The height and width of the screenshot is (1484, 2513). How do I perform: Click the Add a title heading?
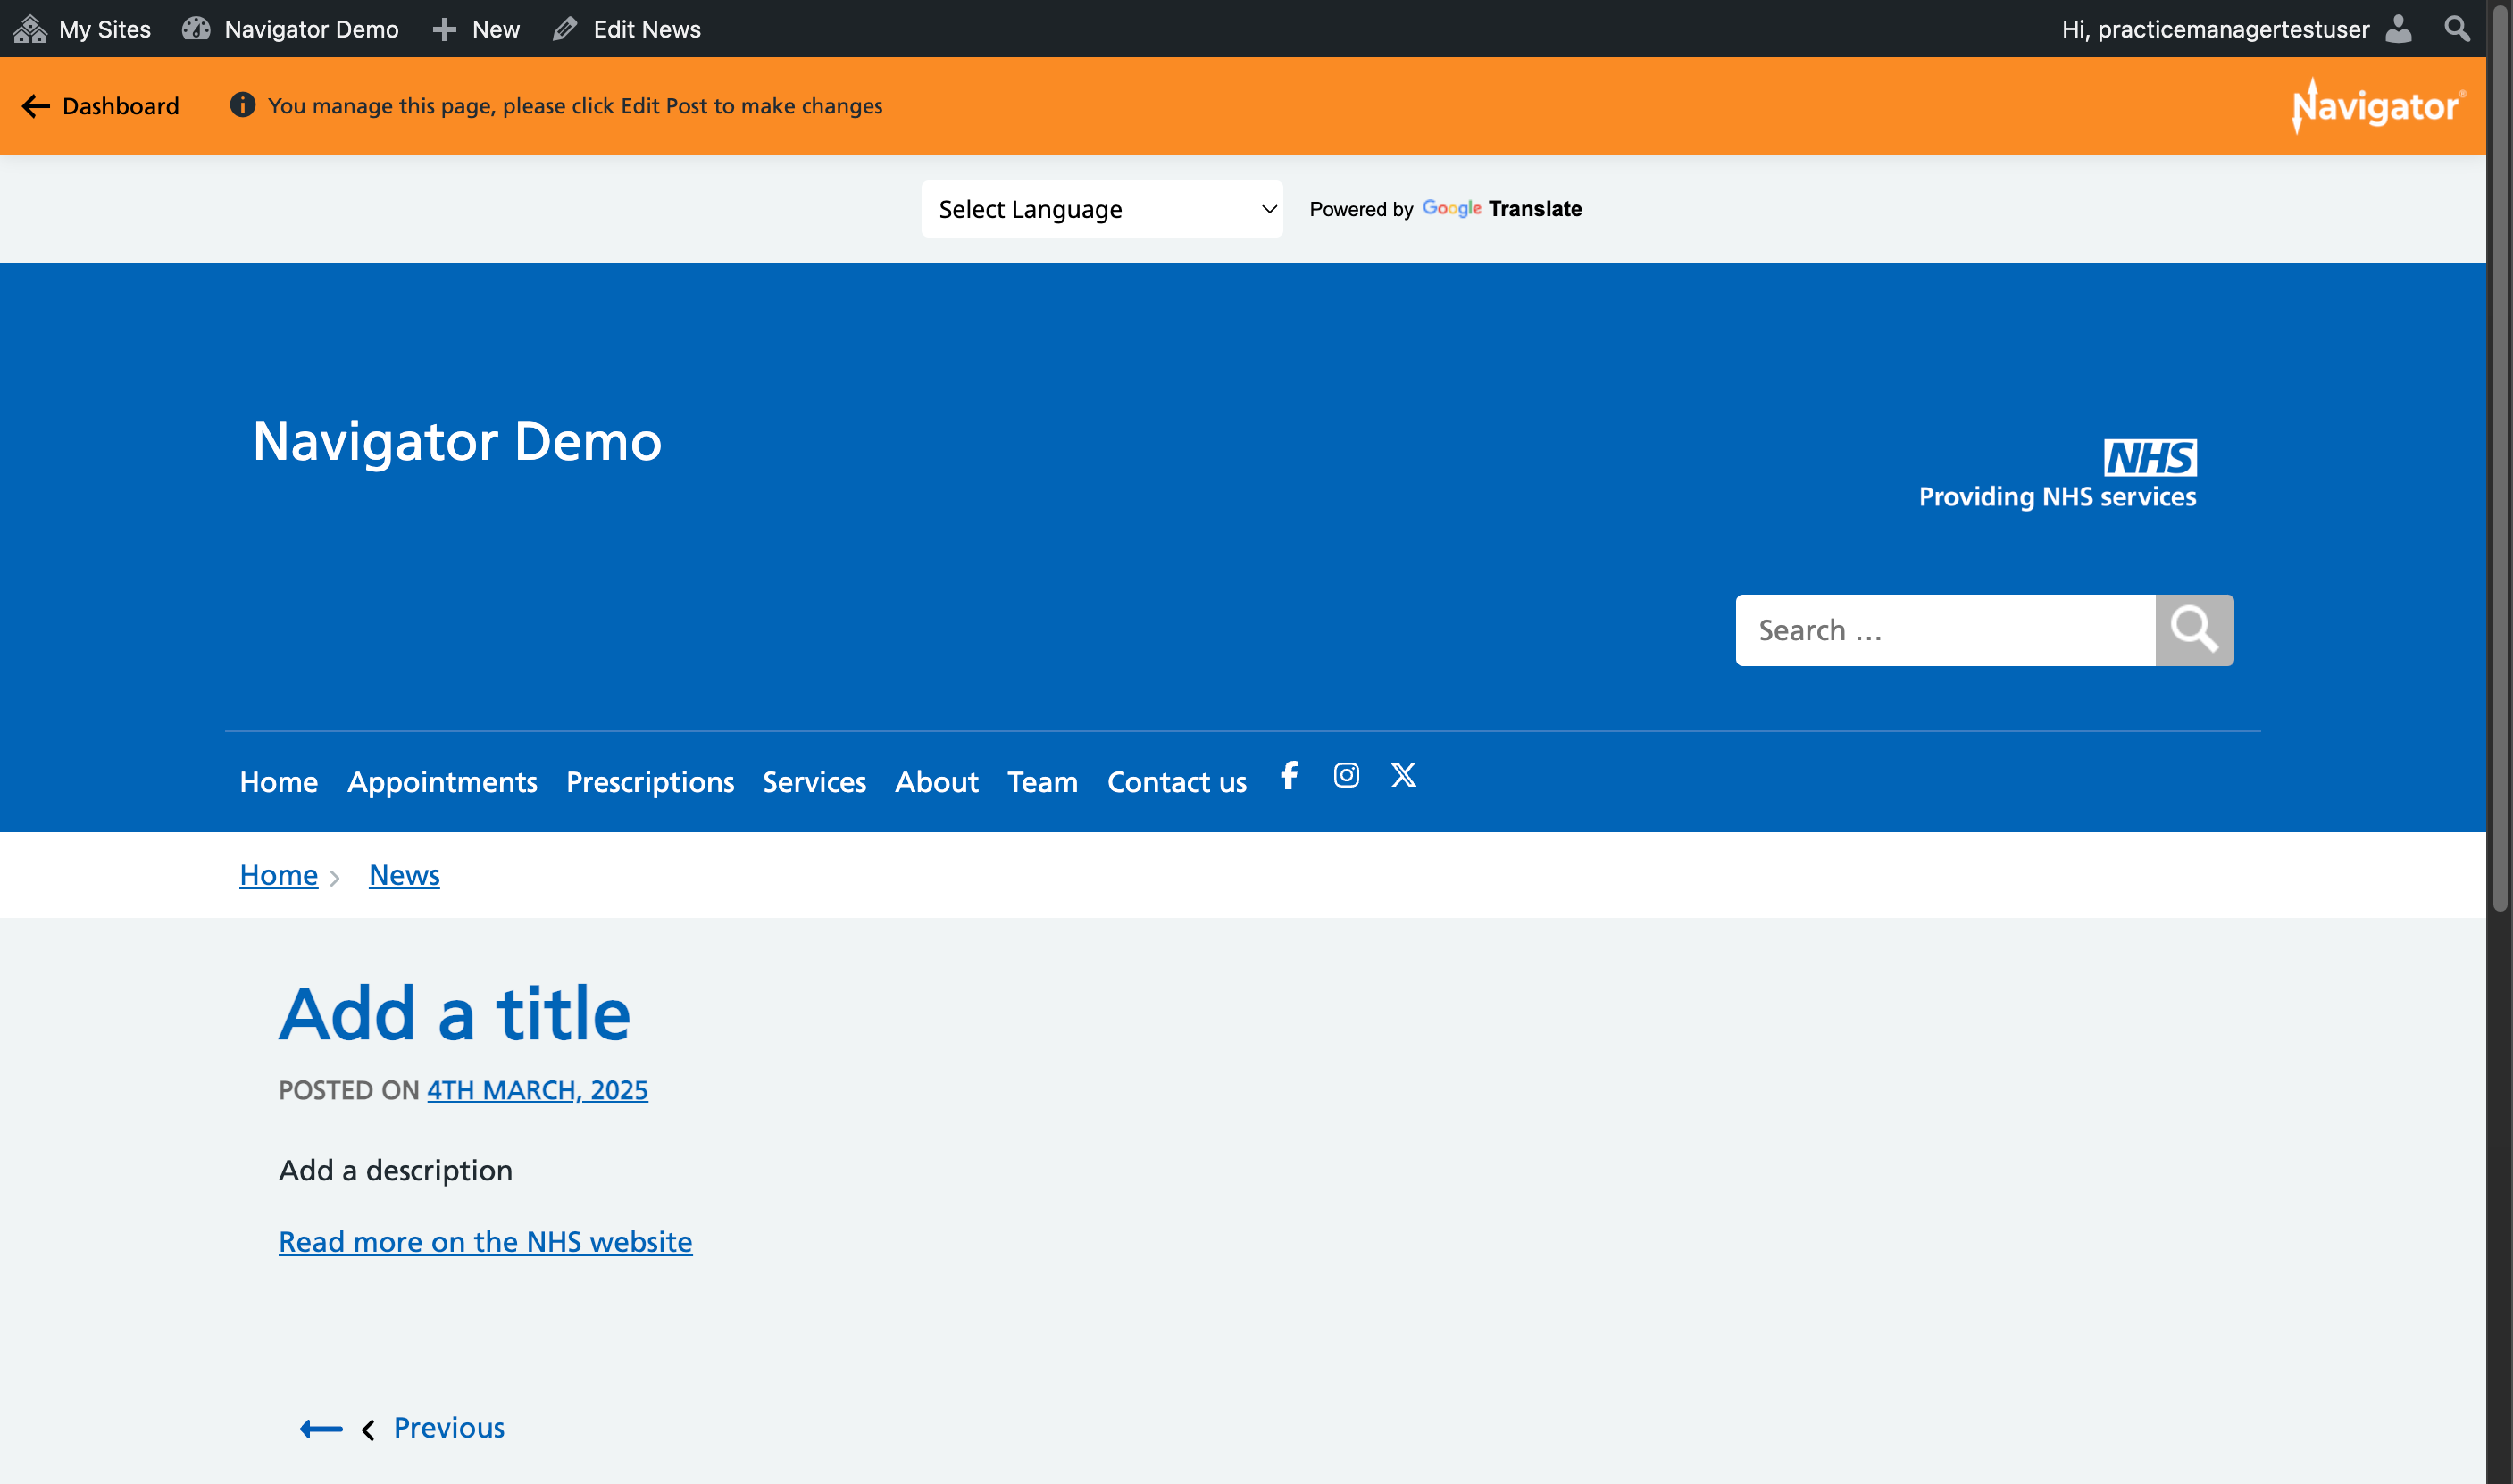pos(455,1013)
